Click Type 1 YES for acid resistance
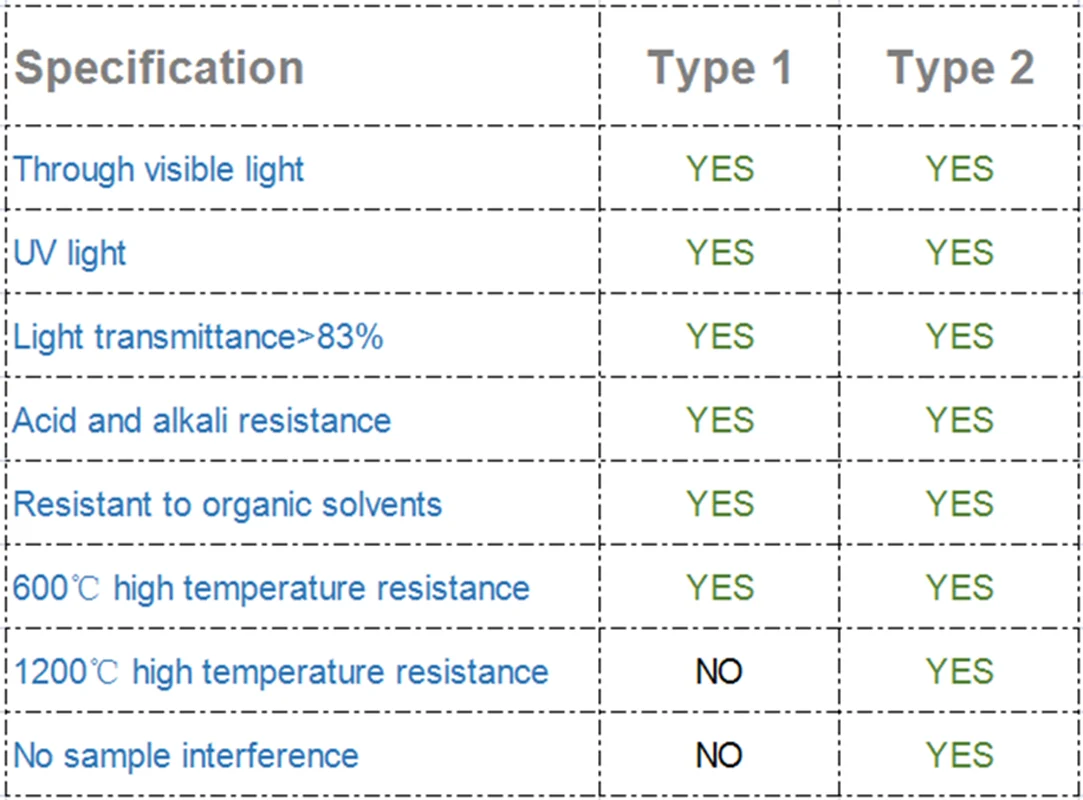 coord(720,420)
